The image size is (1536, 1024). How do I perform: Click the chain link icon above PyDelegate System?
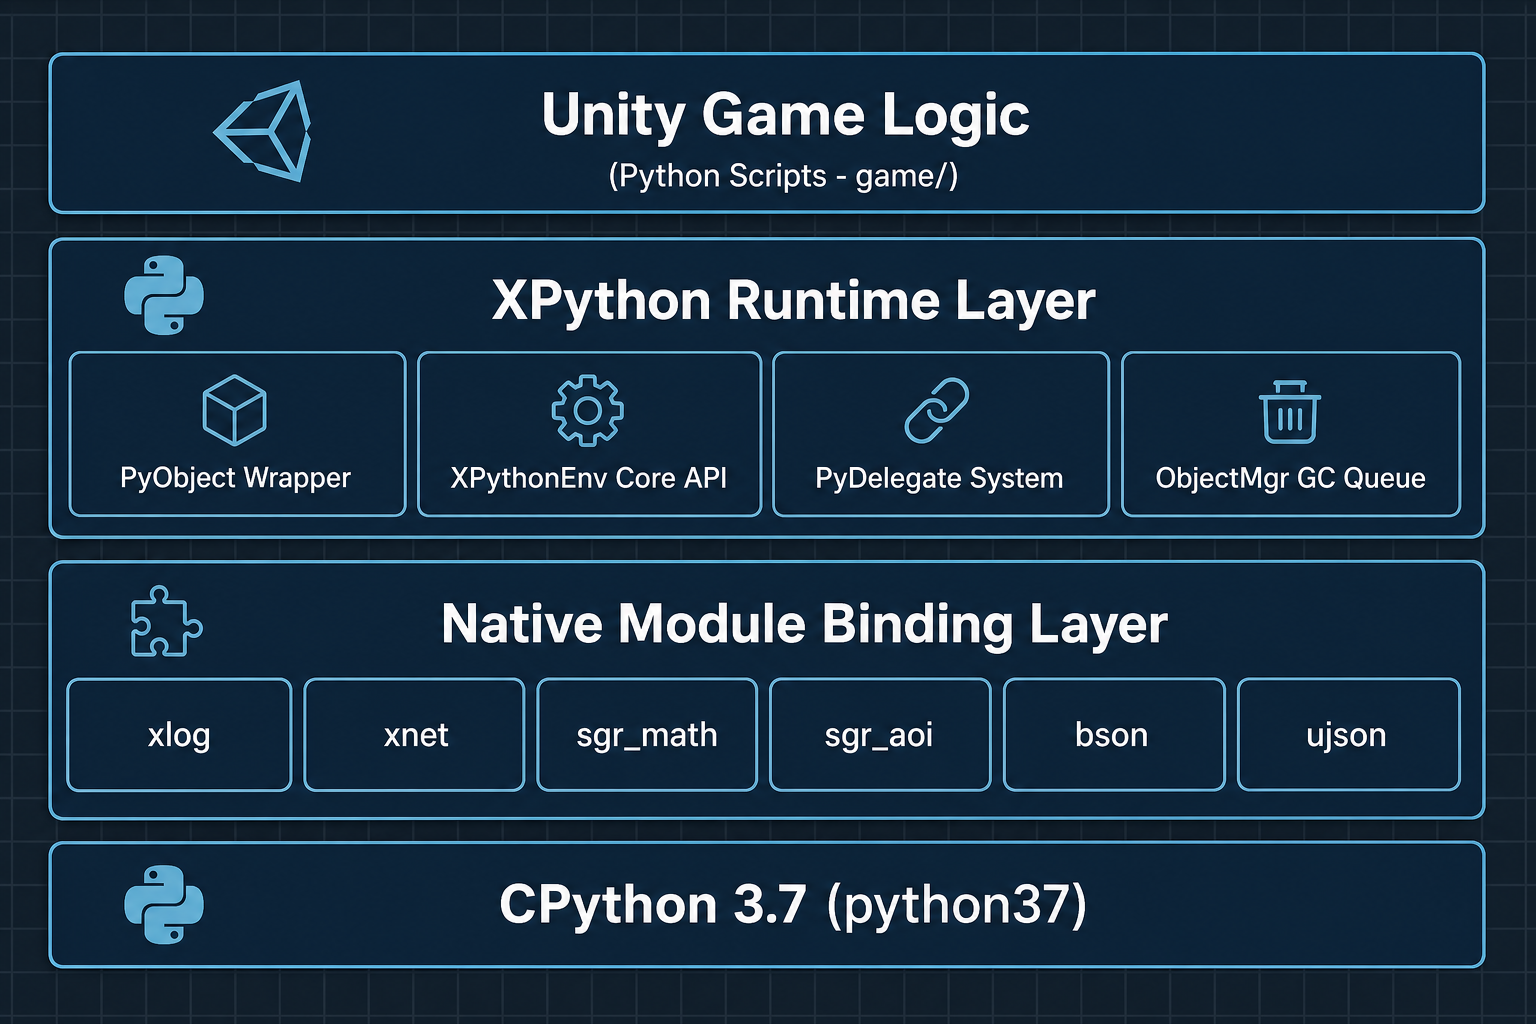click(937, 410)
